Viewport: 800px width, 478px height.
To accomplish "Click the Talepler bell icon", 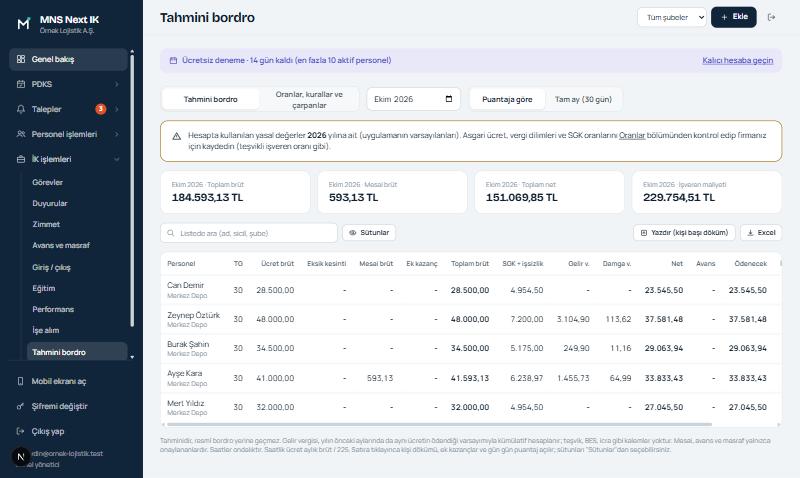I will 21,109.
